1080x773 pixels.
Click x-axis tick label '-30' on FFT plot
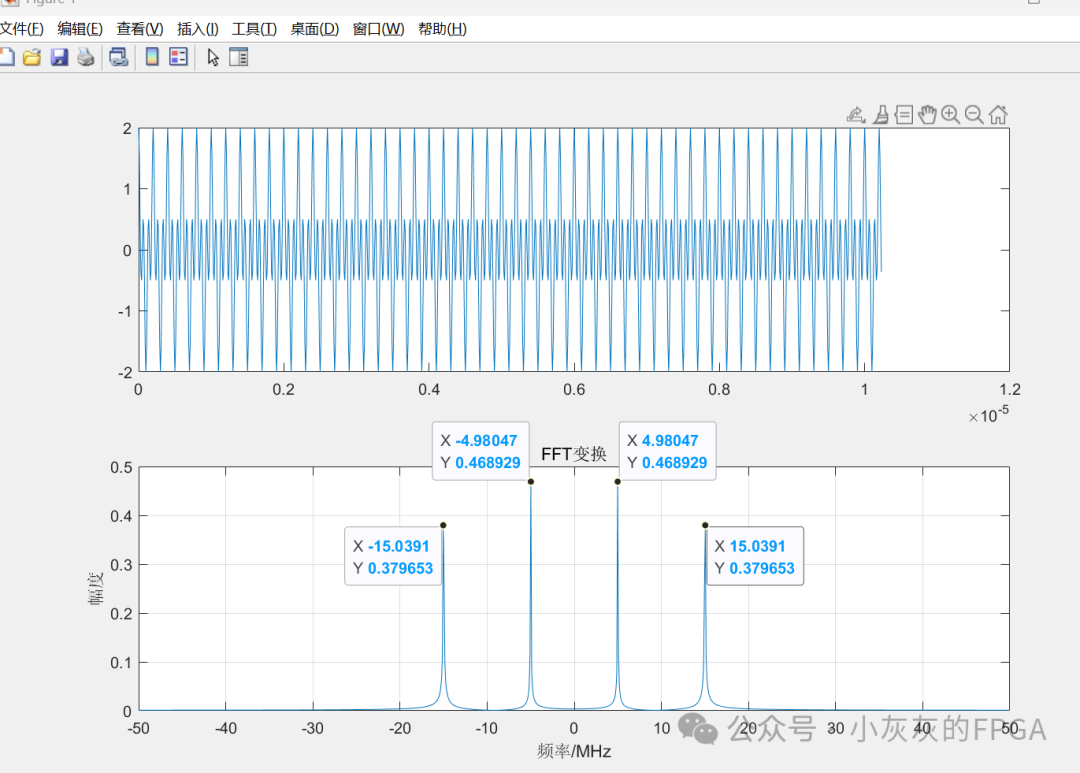coord(312,728)
